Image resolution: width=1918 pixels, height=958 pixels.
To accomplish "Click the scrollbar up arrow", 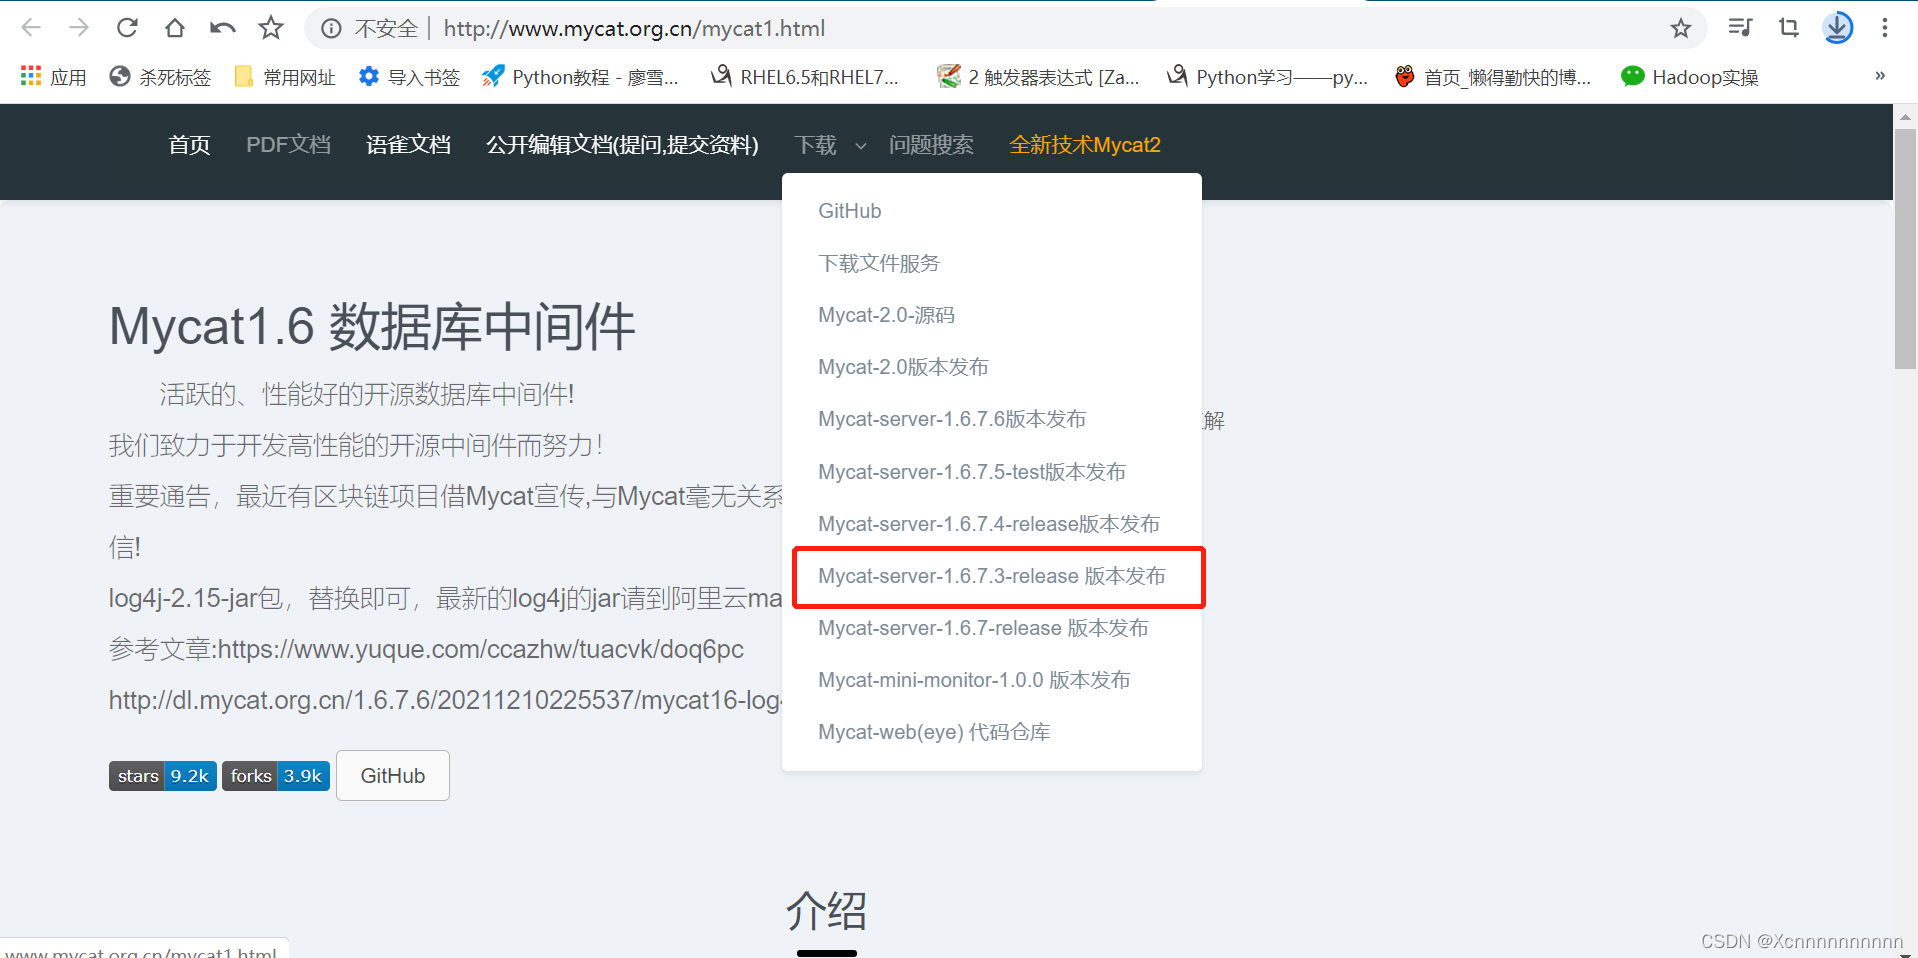I will coord(1905,116).
